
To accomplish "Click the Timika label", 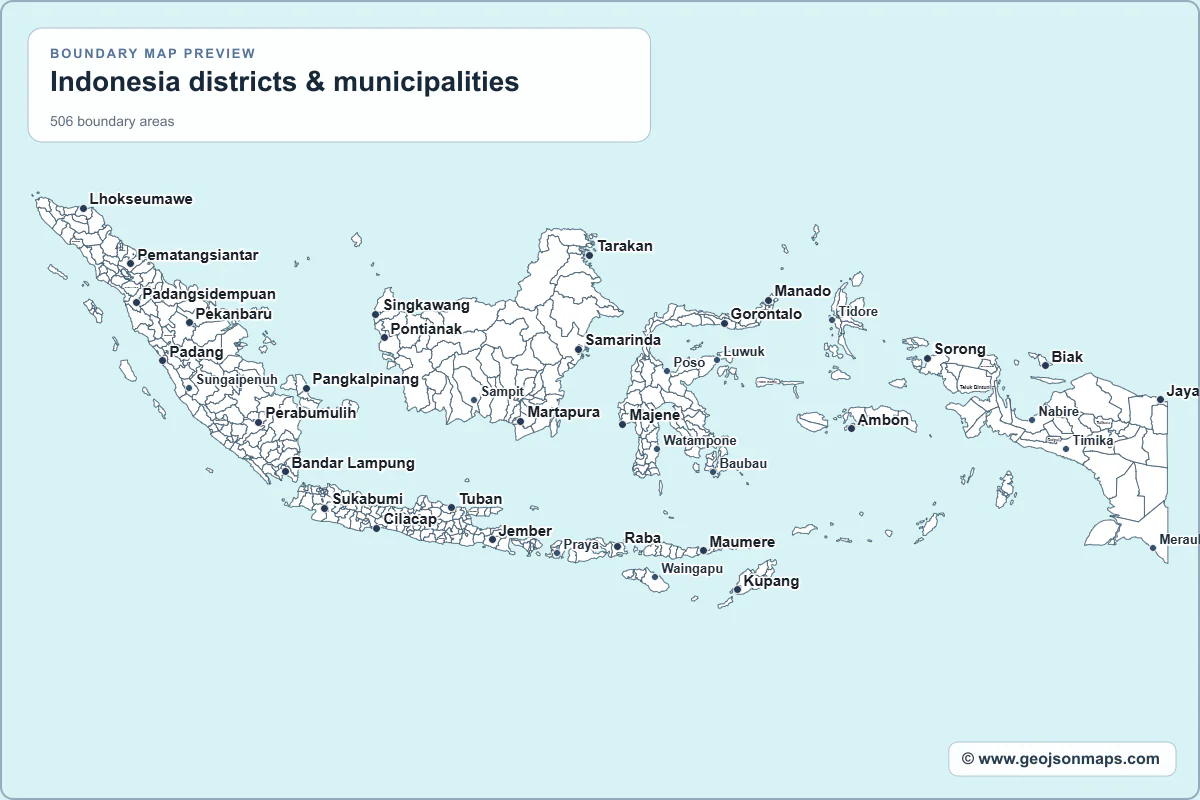I will coord(1093,440).
